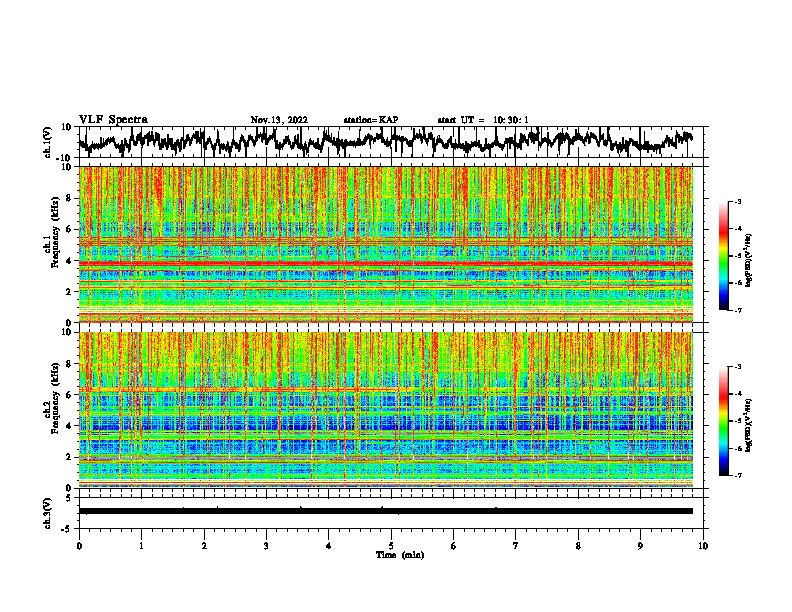This screenshot has height=612, width=792.
Task: Click the 8 kHz tick on ch.1 axis
Action: [x=71, y=198]
